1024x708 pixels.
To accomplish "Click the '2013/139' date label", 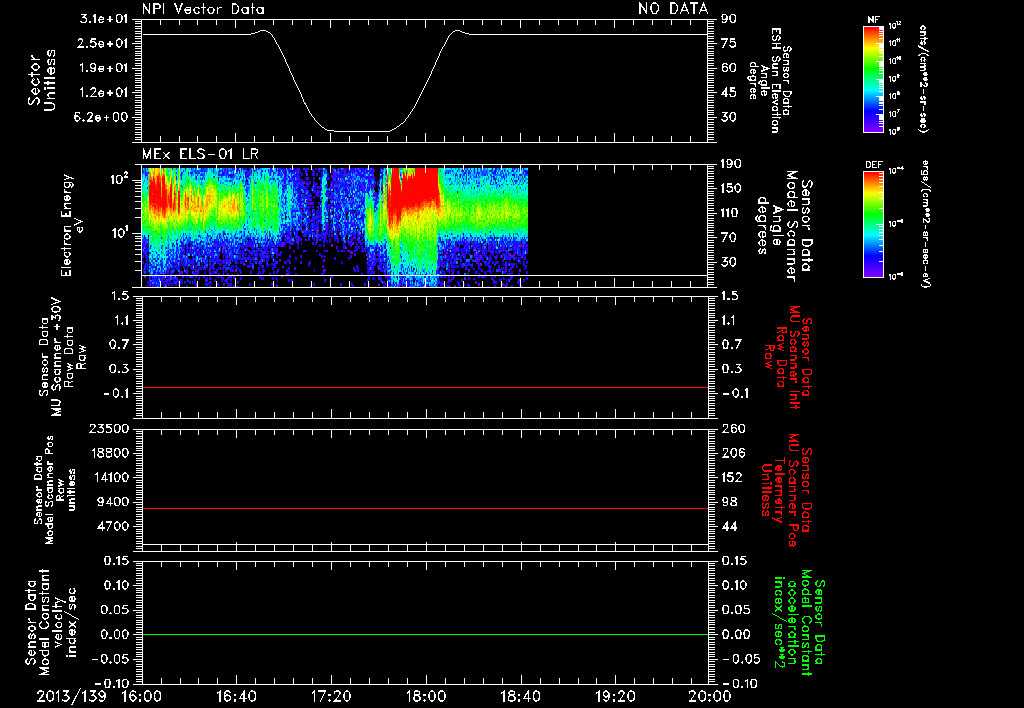I will pos(71,696).
